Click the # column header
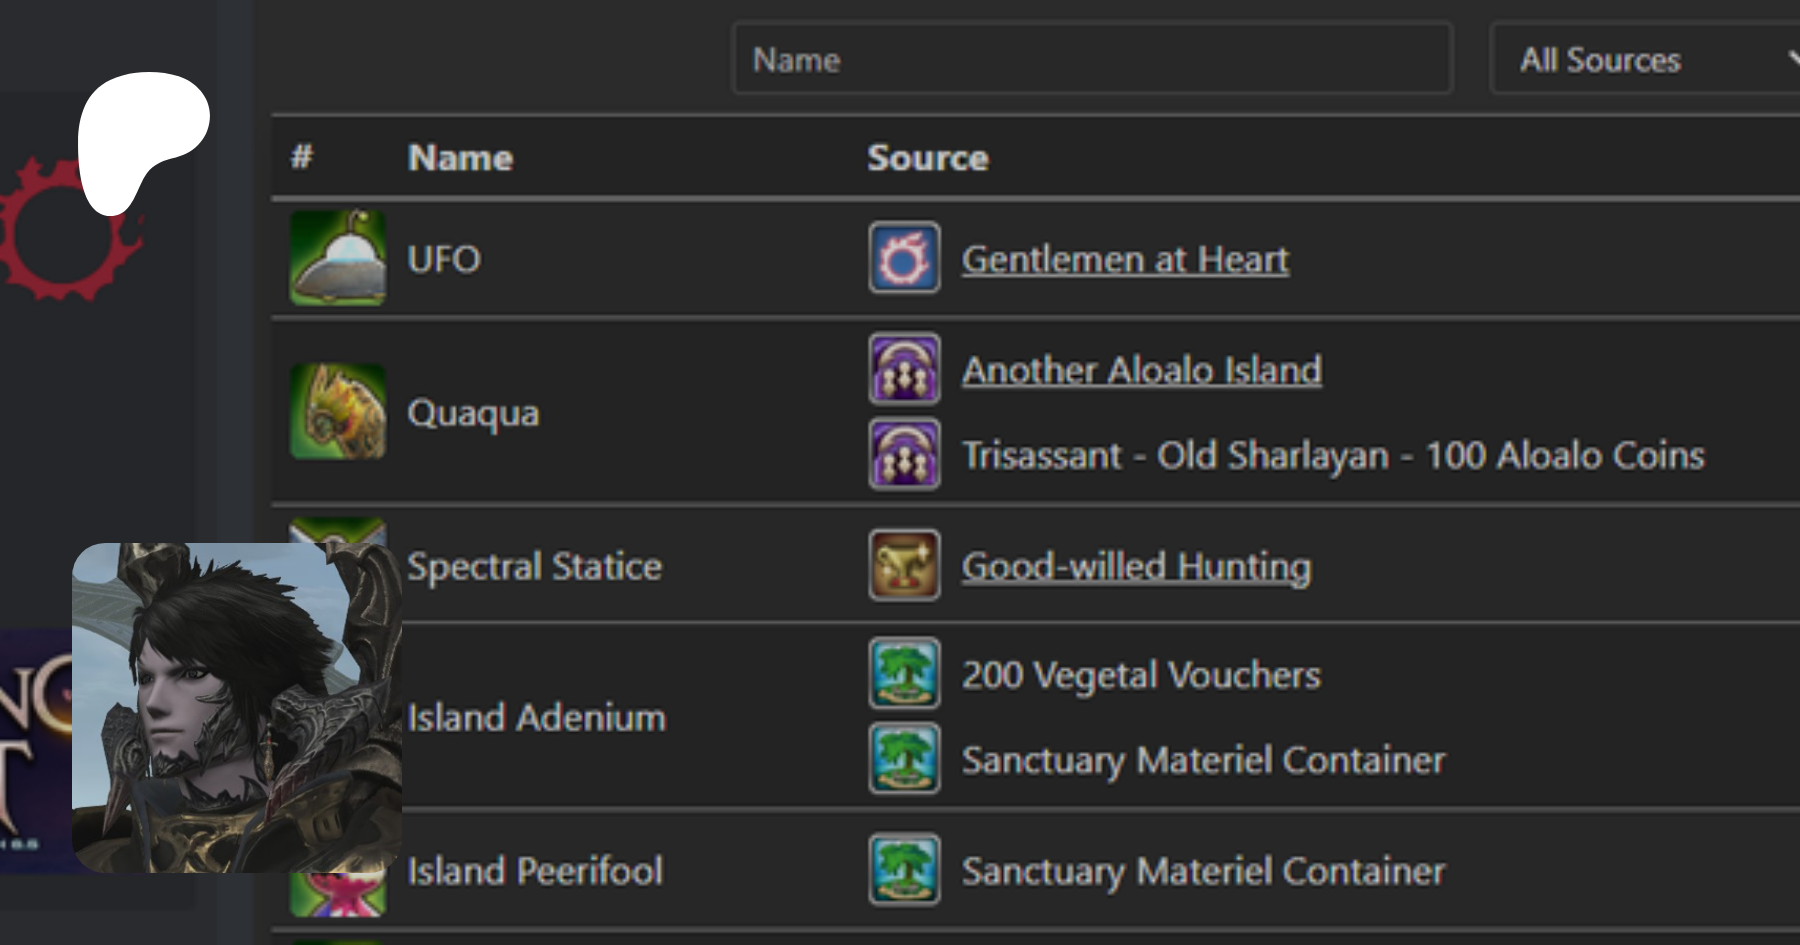Viewport: 1800px width, 945px height. (302, 157)
